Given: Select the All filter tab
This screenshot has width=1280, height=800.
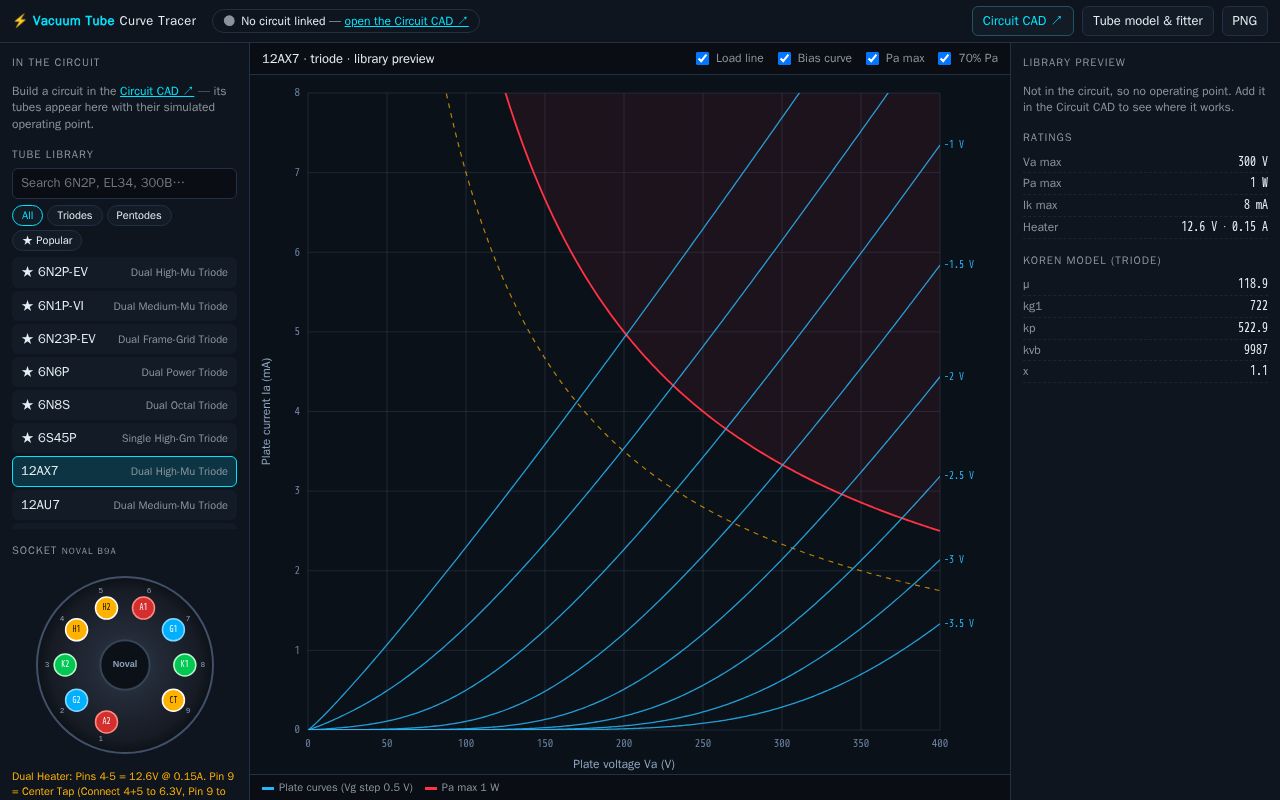Looking at the screenshot, I should 27,215.
